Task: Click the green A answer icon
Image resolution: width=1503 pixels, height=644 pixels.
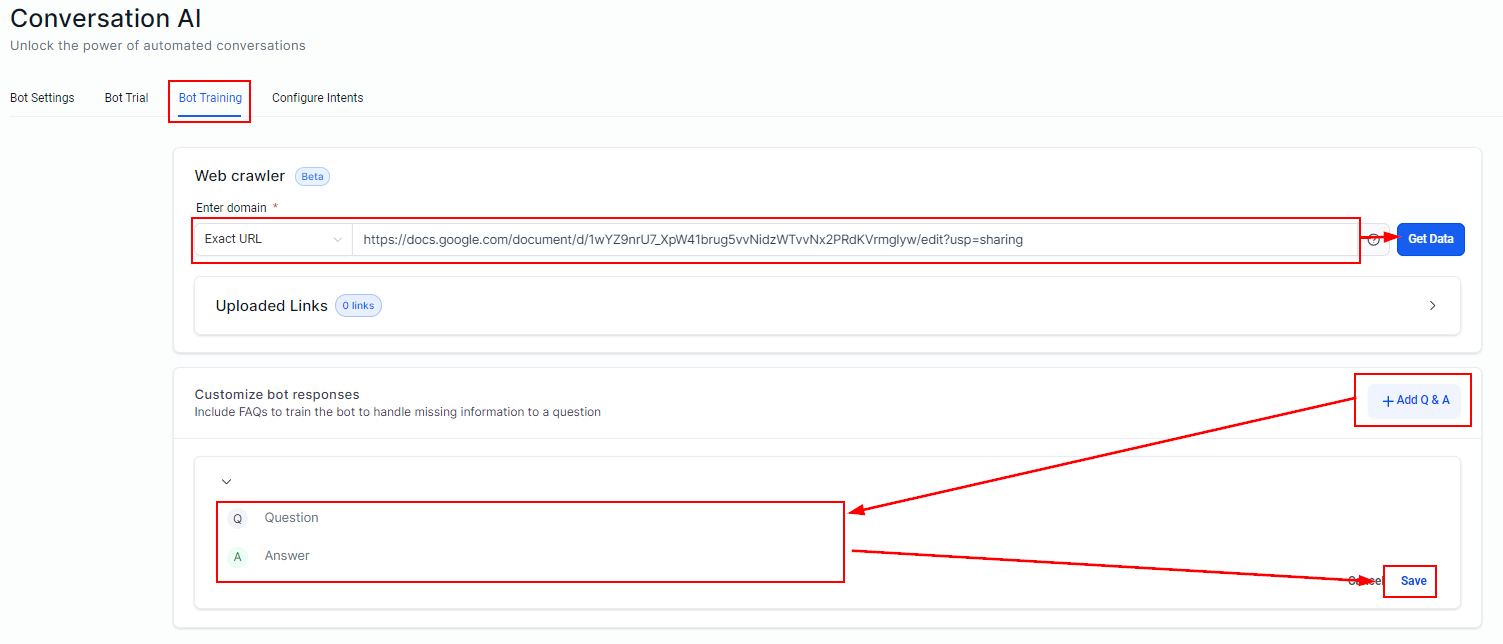Action: click(237, 557)
